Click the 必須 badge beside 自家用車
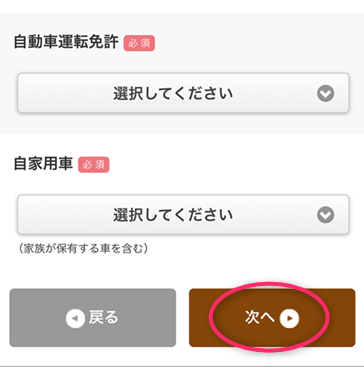Viewport: 364px width, 367px height. point(94,164)
